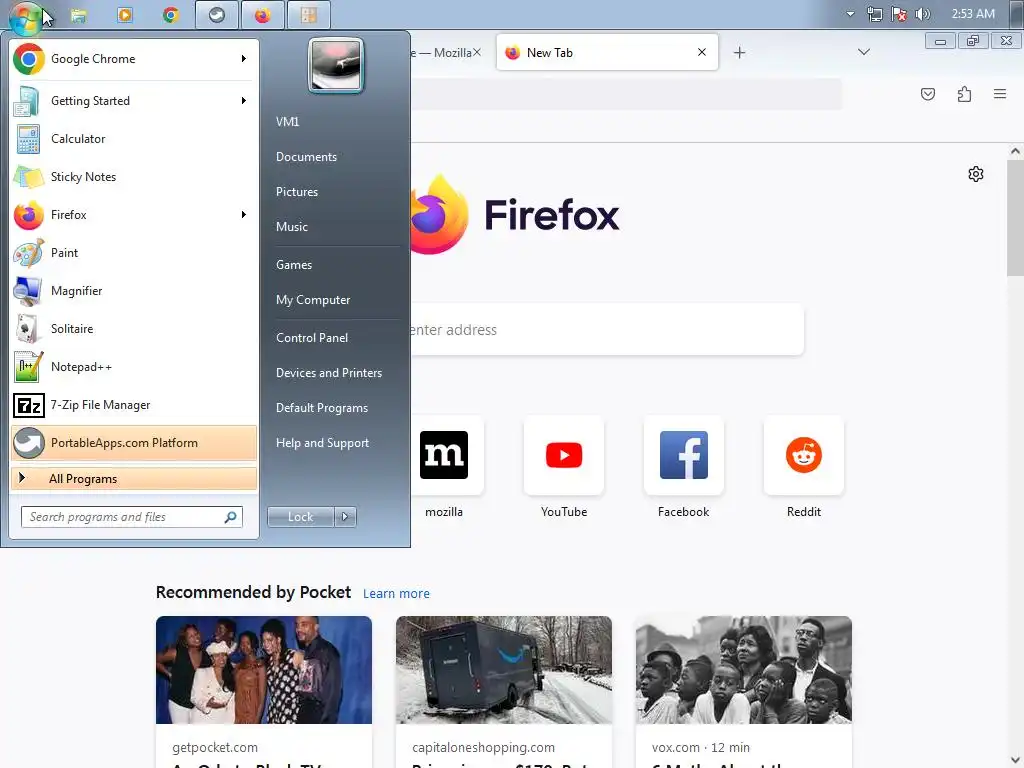Open the Action Center flag tray icon
Image resolution: width=1024 pixels, height=768 pixels.
tap(899, 14)
